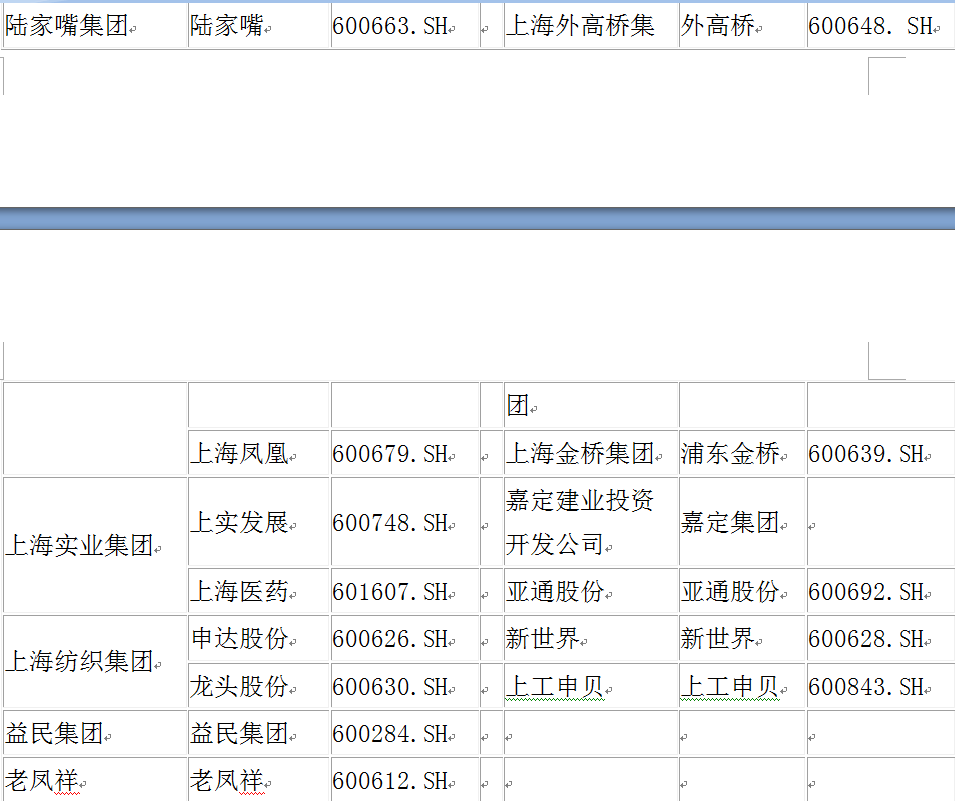Click the 嘉定集团 cell
Screen dimensions: 955x801
click(742, 522)
